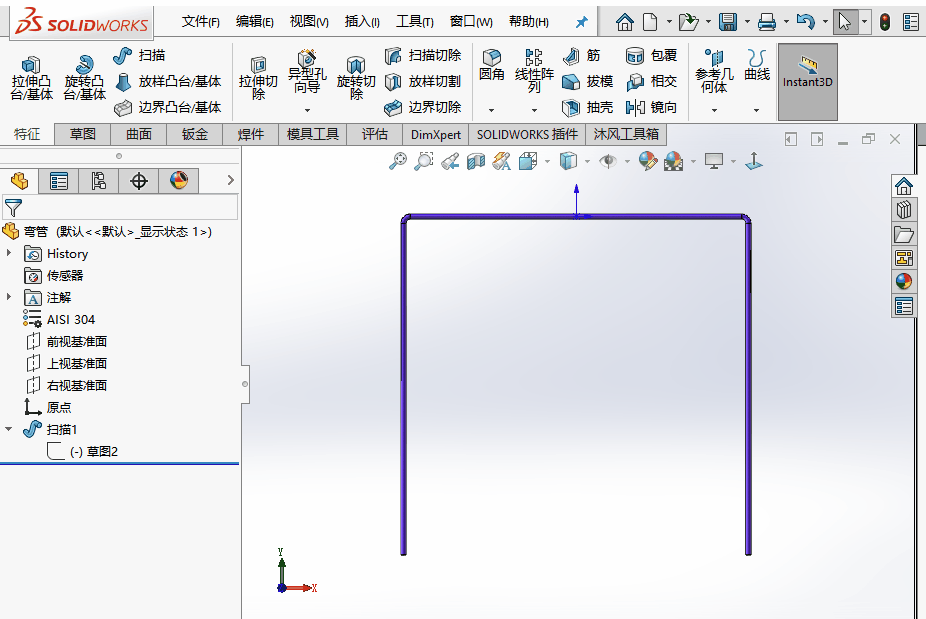
Task: Click the Zoom to Area icon
Action: click(423, 161)
